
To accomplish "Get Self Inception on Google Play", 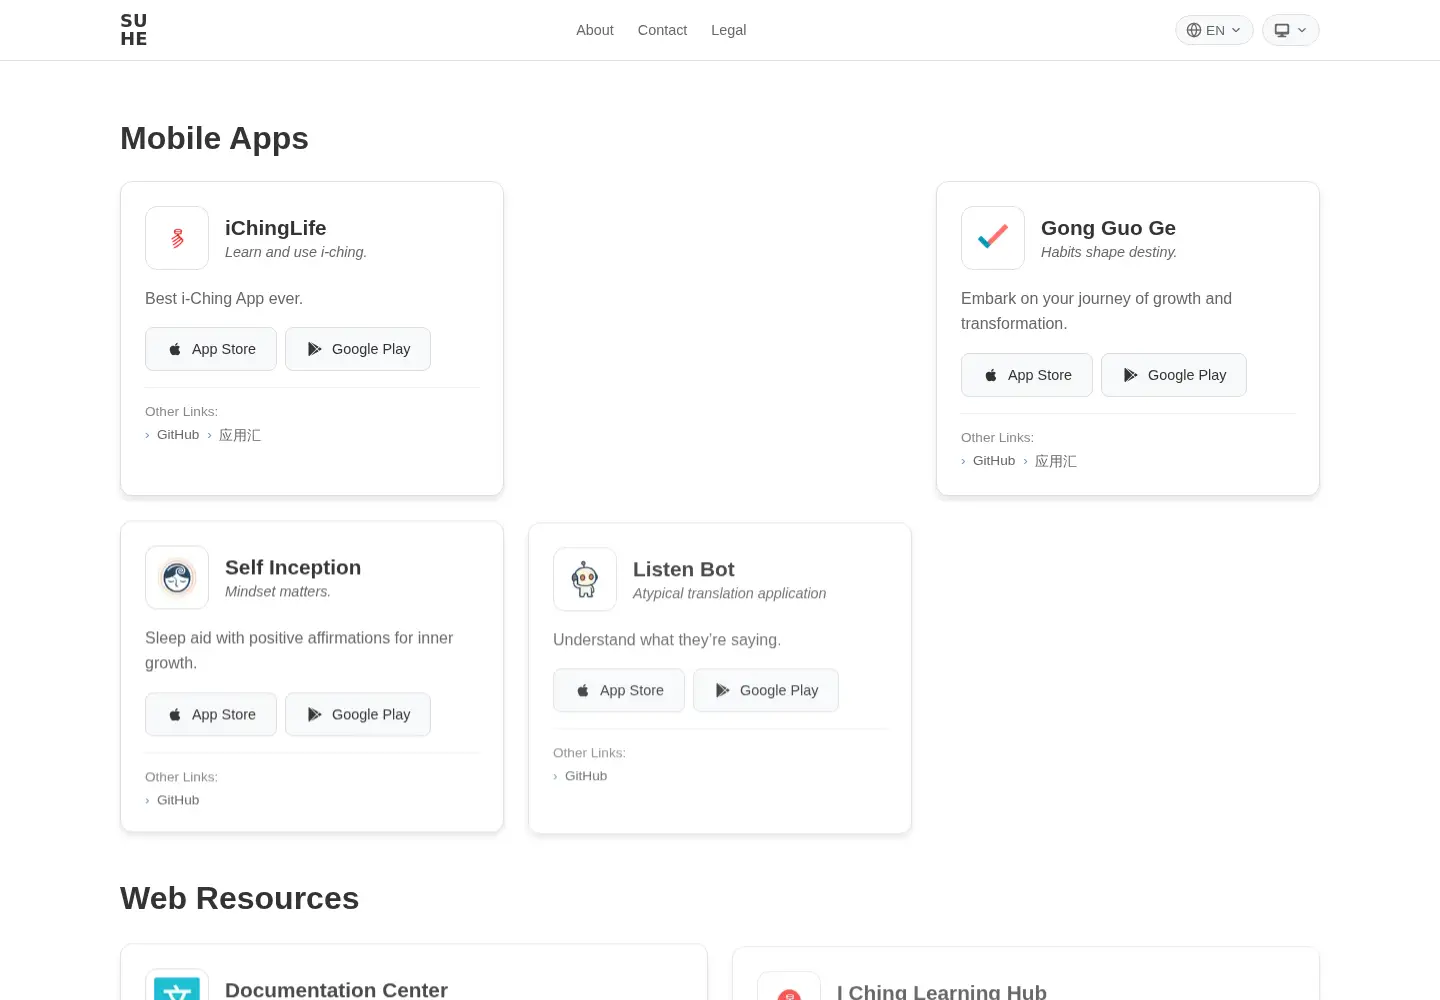I will coord(358,714).
